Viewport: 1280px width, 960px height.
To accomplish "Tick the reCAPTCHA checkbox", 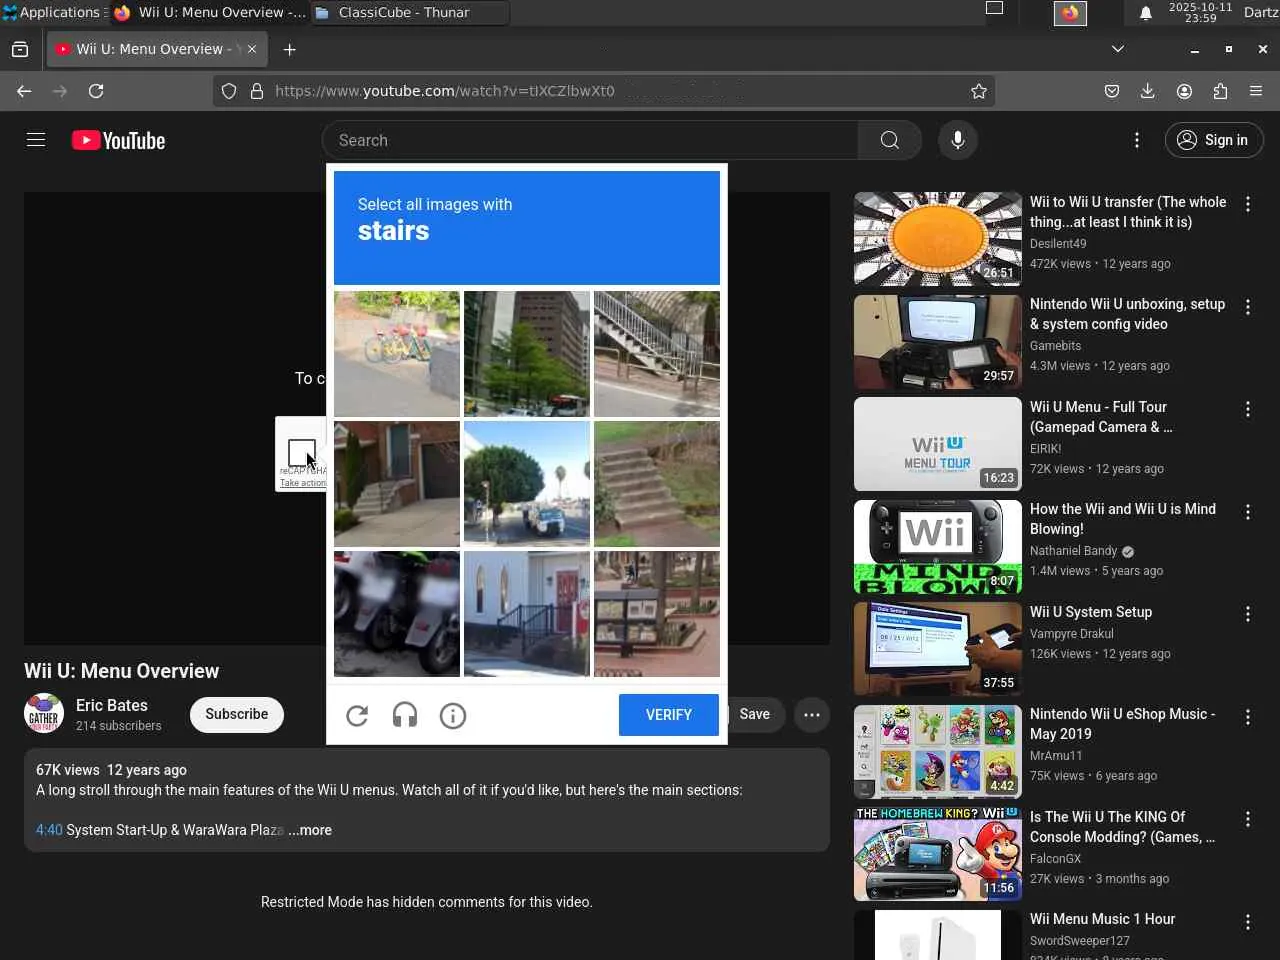I will pos(301,452).
